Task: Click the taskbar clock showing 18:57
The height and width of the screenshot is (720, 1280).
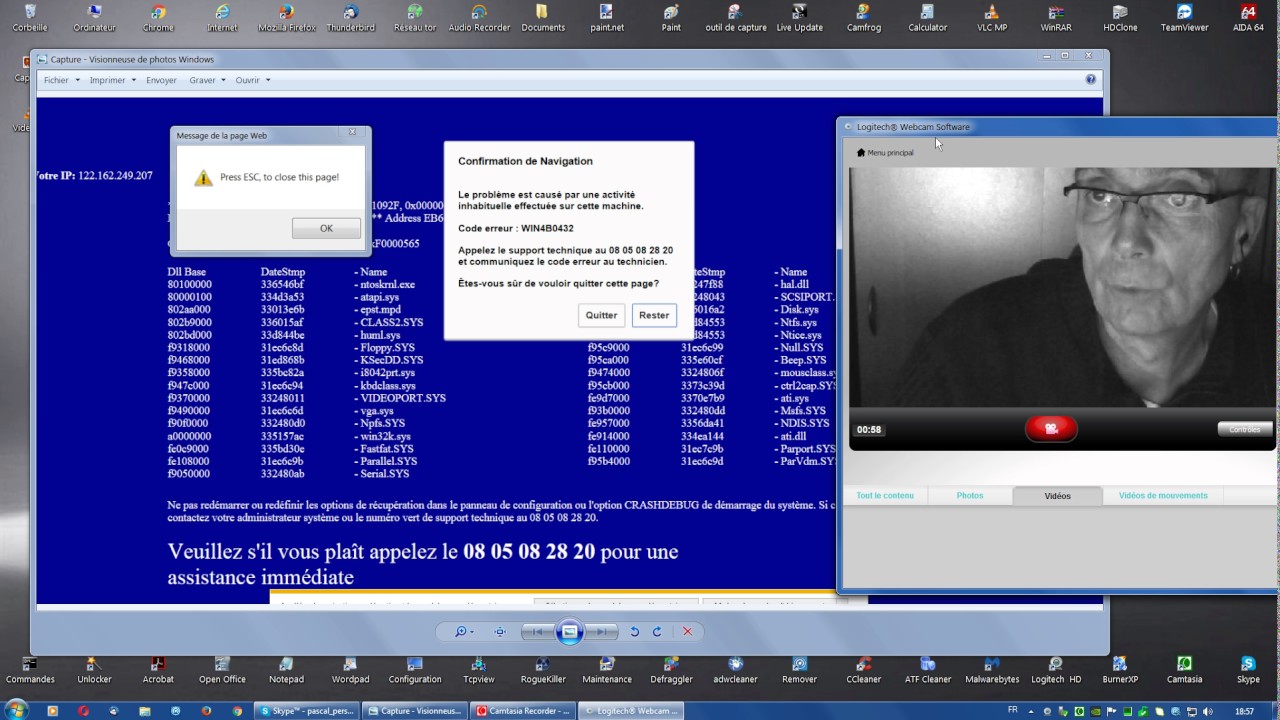Action: (x=1245, y=711)
